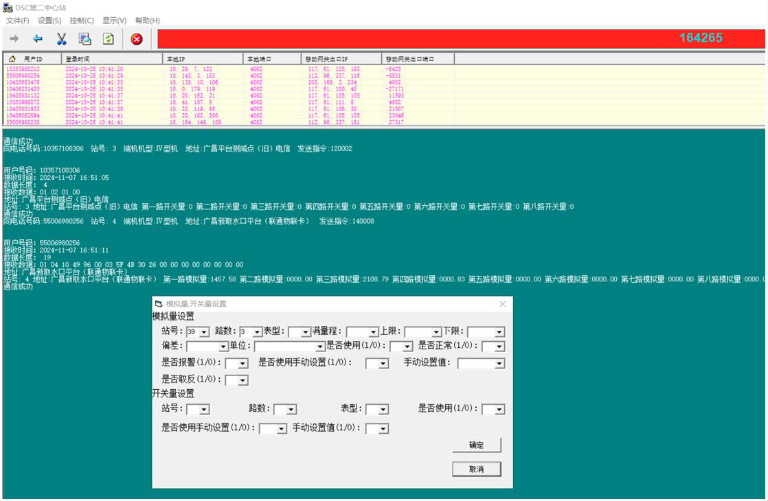
Task: Click log text 发送指令:140008
Action: [x=347, y=221]
